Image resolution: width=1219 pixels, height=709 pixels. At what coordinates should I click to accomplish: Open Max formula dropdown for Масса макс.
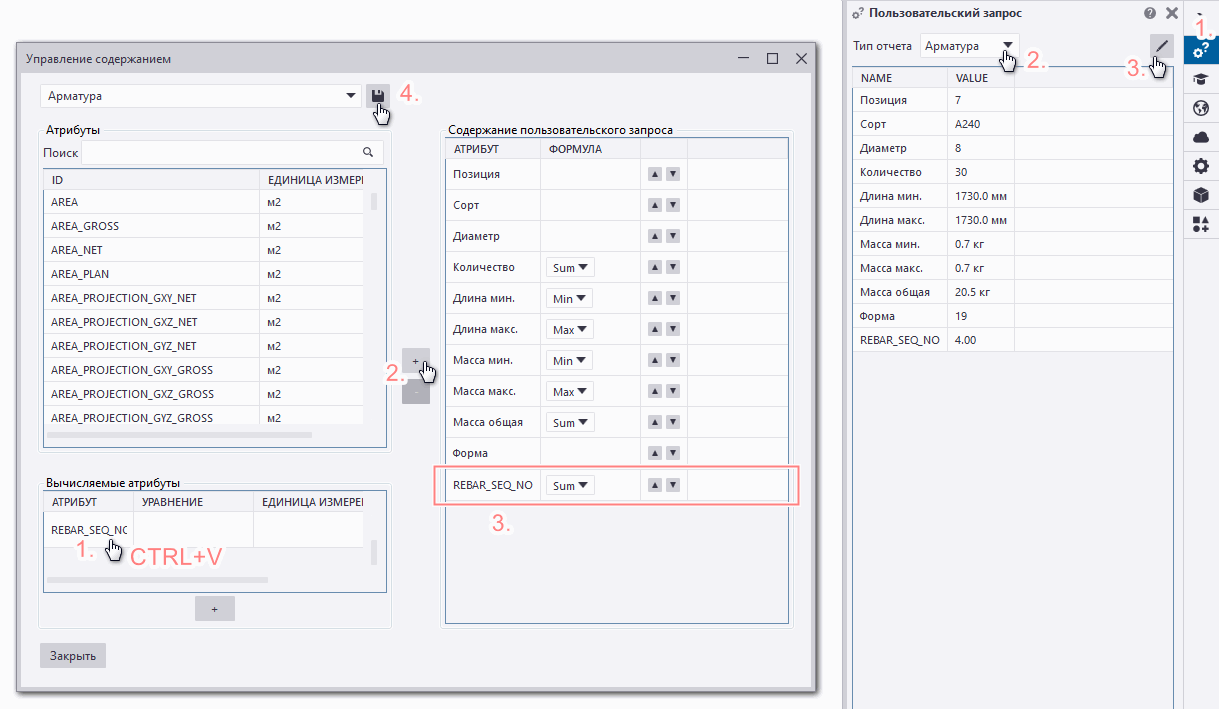tap(570, 391)
